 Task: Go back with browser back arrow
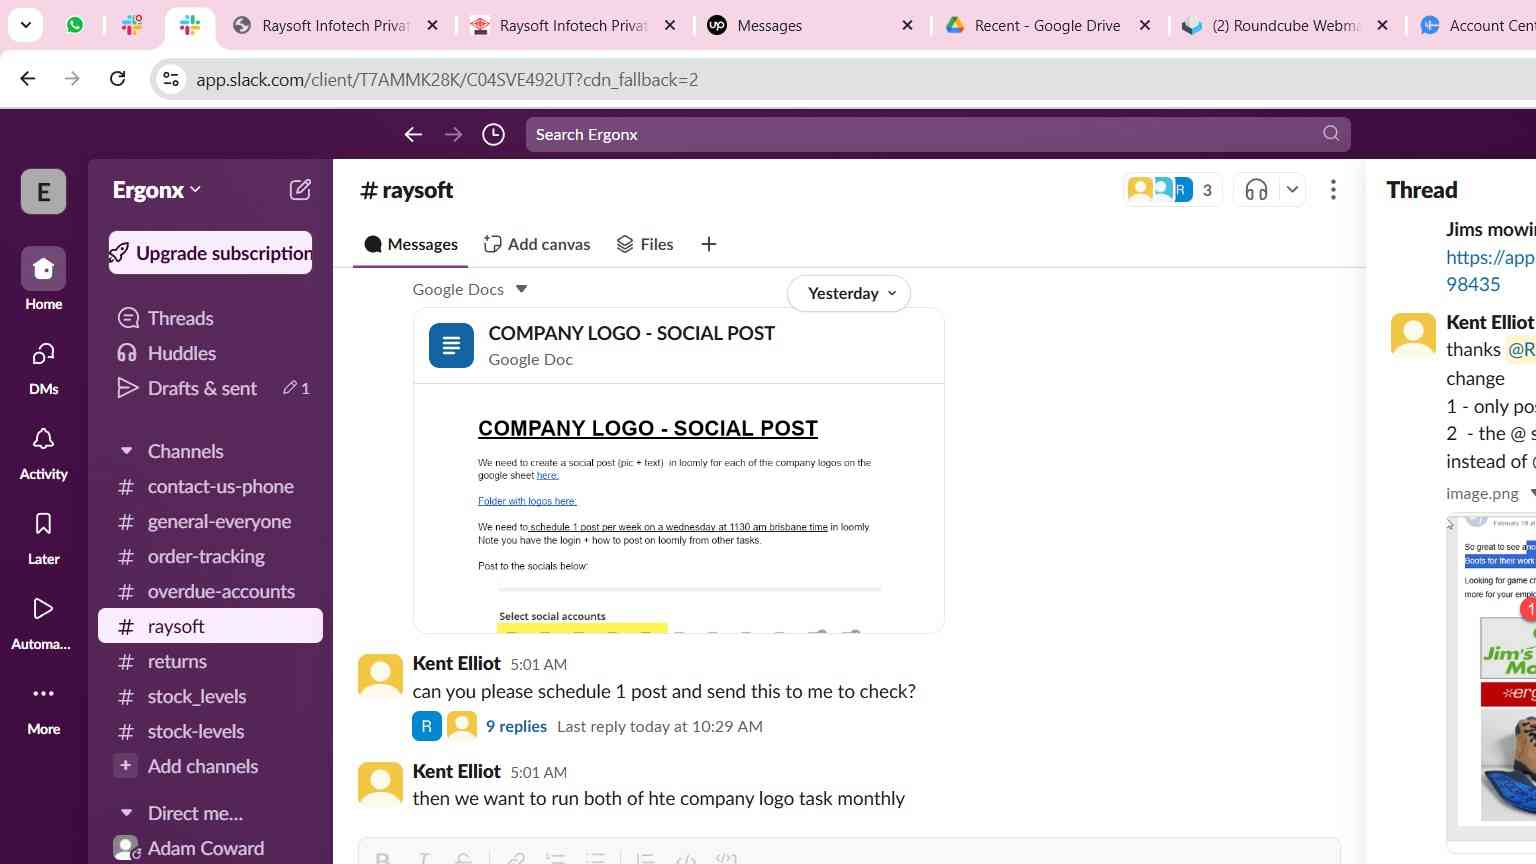[x=28, y=78]
